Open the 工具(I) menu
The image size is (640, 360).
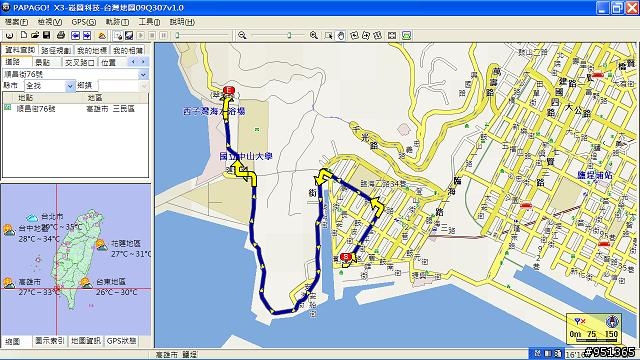tap(149, 22)
